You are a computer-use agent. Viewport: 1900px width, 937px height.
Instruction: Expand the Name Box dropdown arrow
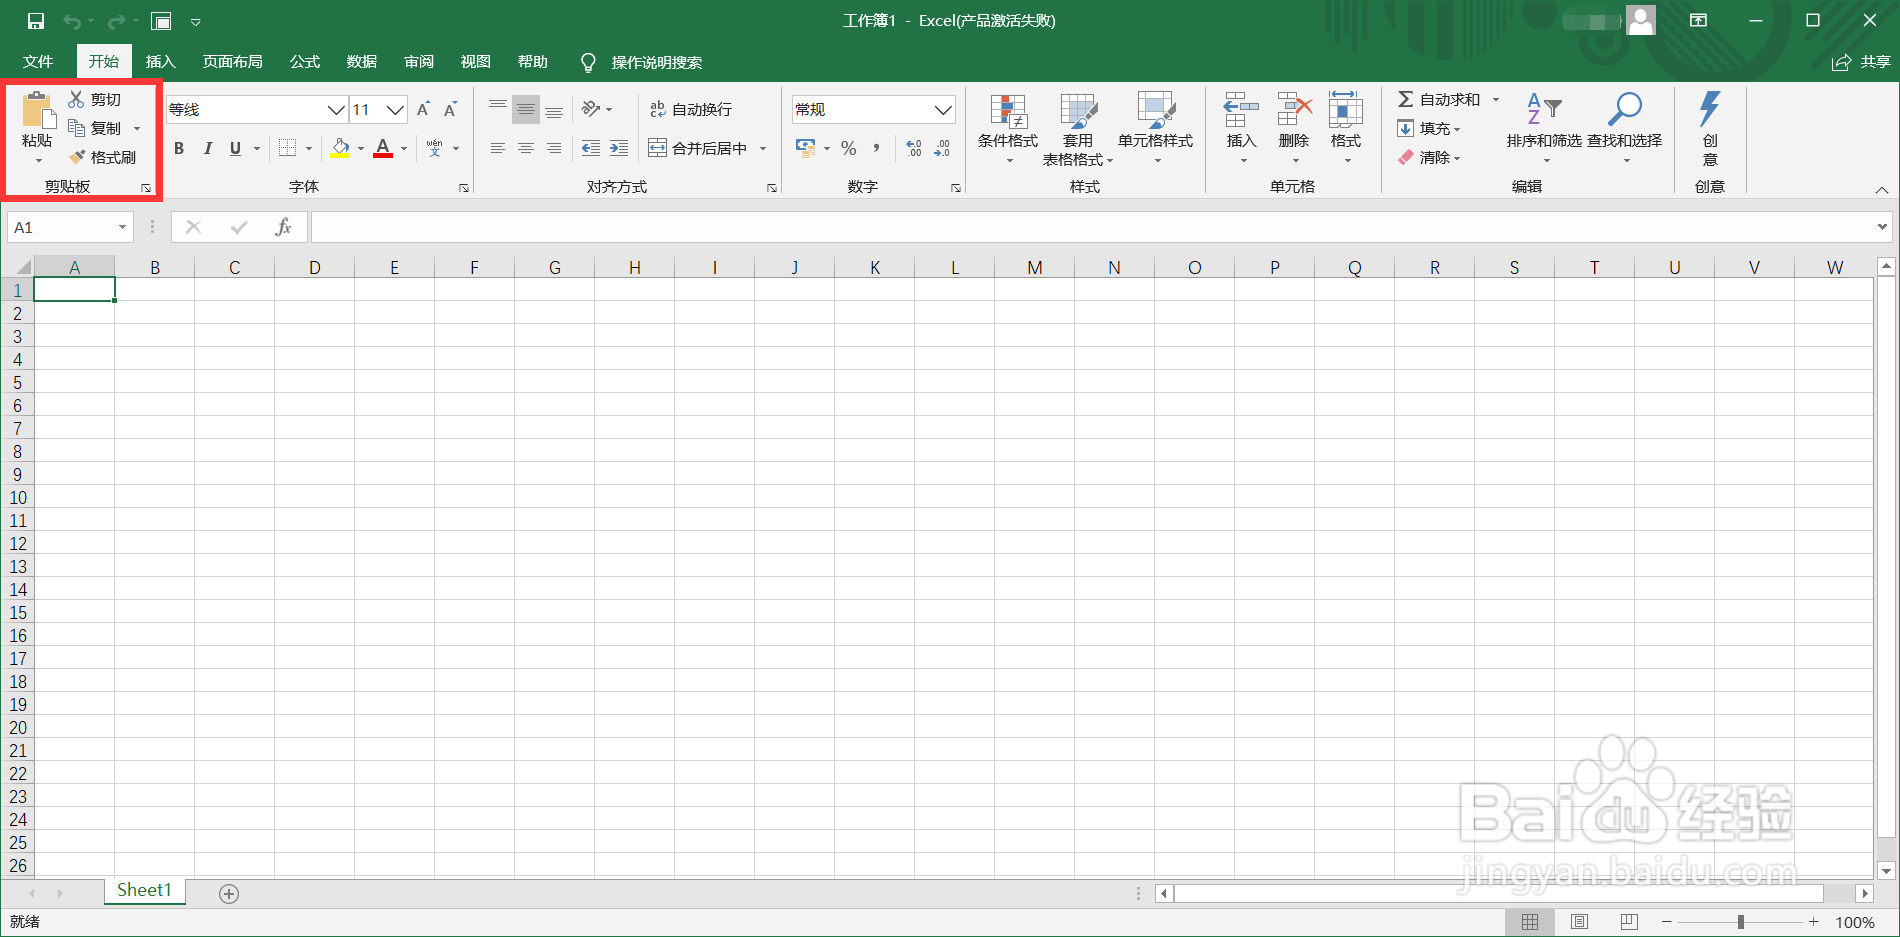tap(123, 227)
